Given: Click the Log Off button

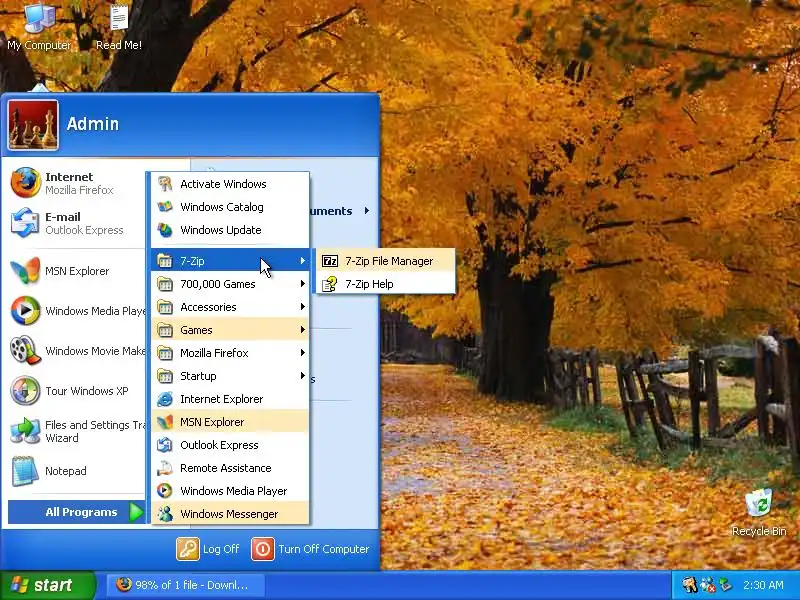Looking at the screenshot, I should [208, 549].
